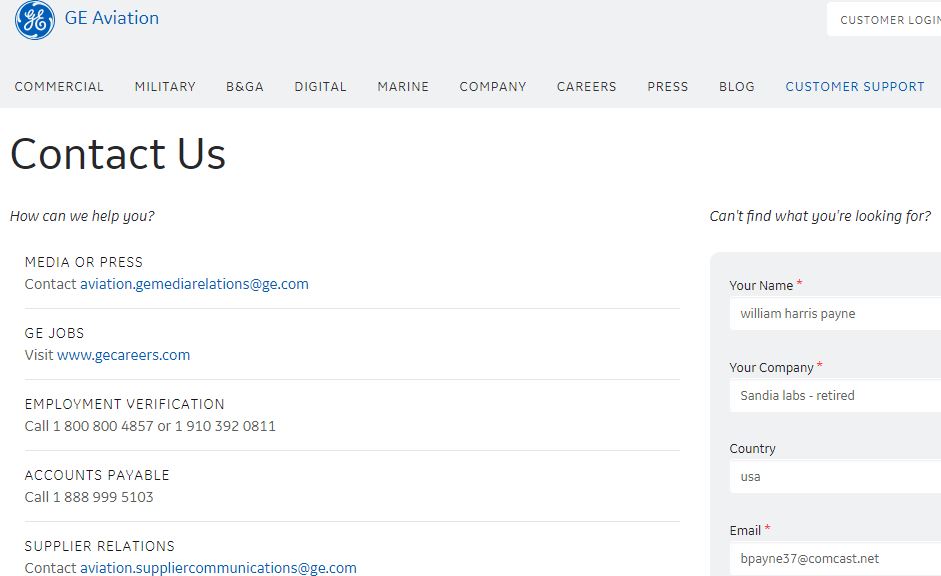The image size is (941, 576).
Task: Click the 'Country' field label
Action: click(753, 449)
